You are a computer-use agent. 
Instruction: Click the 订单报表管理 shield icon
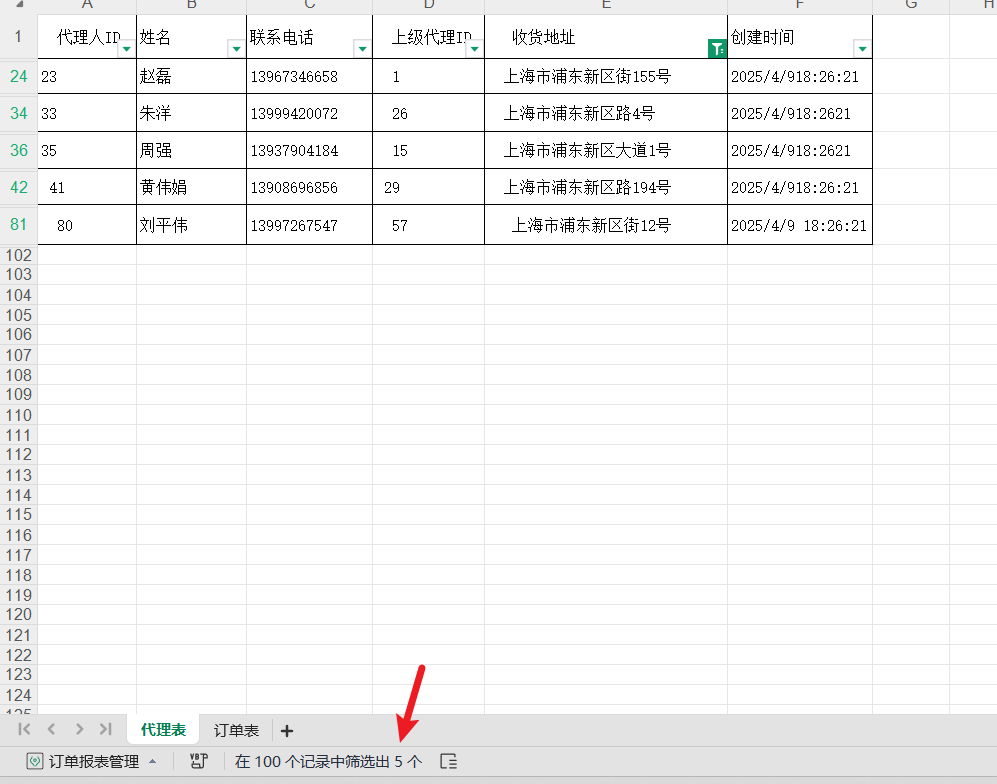click(x=34, y=761)
